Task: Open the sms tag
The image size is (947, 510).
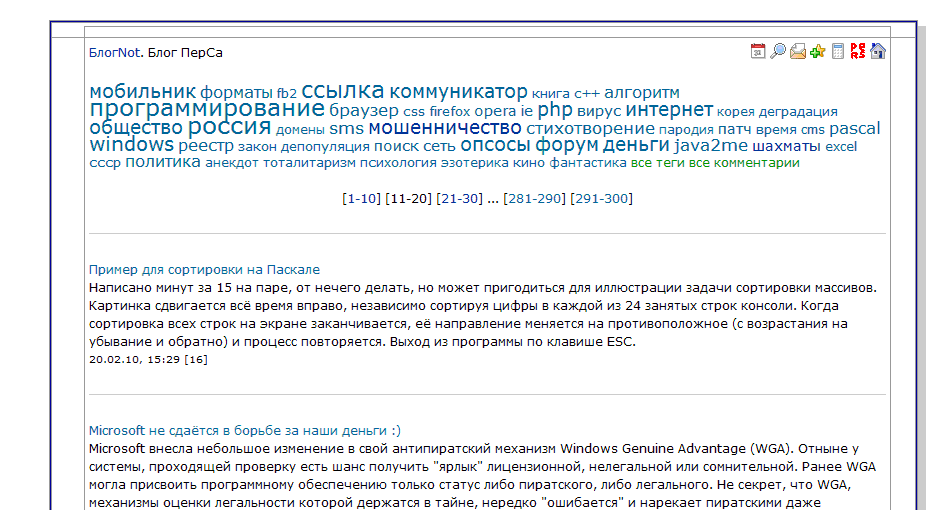Action: click(x=347, y=129)
